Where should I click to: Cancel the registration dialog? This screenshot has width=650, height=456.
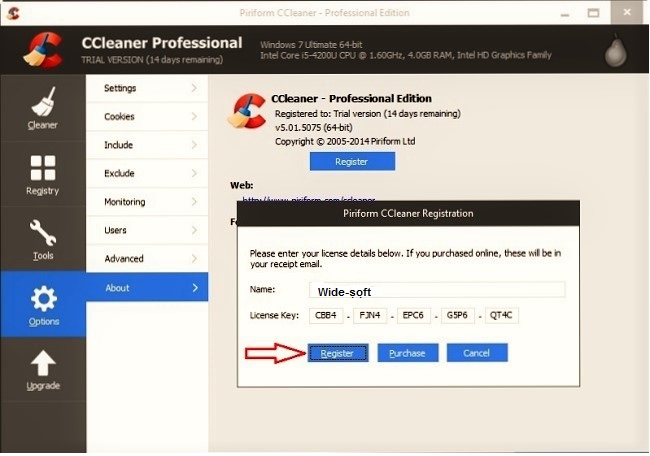coord(477,353)
